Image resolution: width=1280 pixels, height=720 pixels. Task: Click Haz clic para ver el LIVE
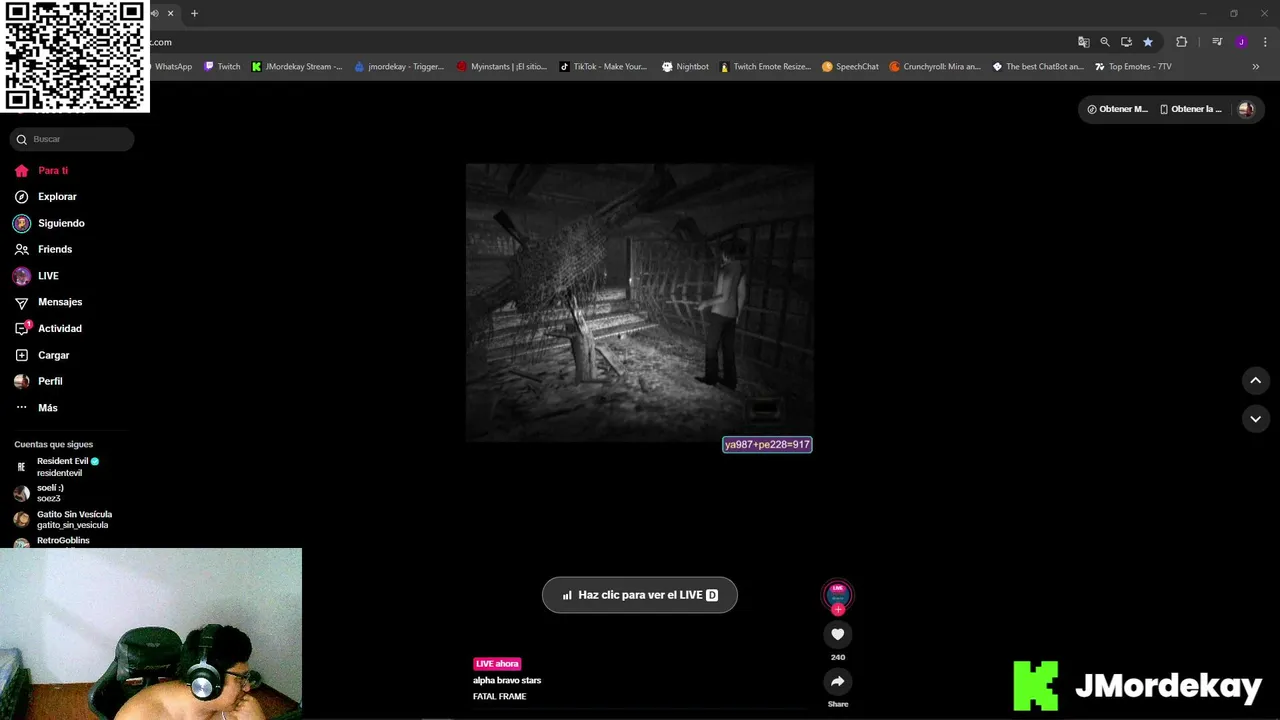click(x=640, y=595)
